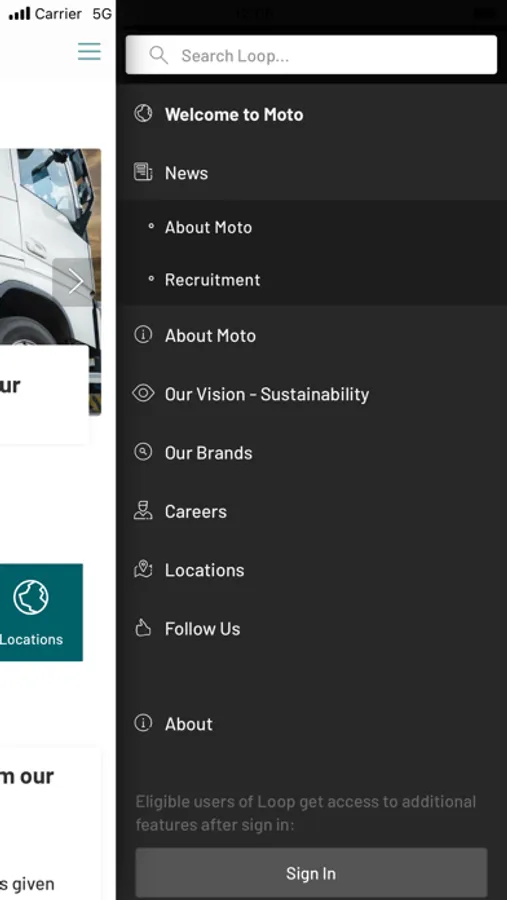The image size is (507, 900).
Task: Click the Careers person icon
Action: click(x=143, y=511)
